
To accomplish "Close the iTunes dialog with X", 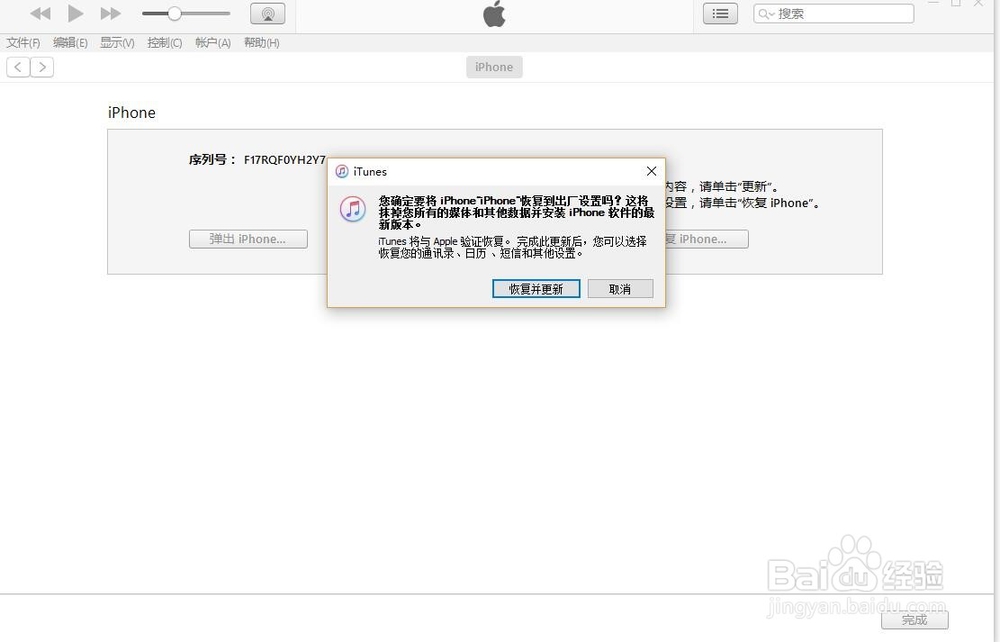I will tap(651, 171).
